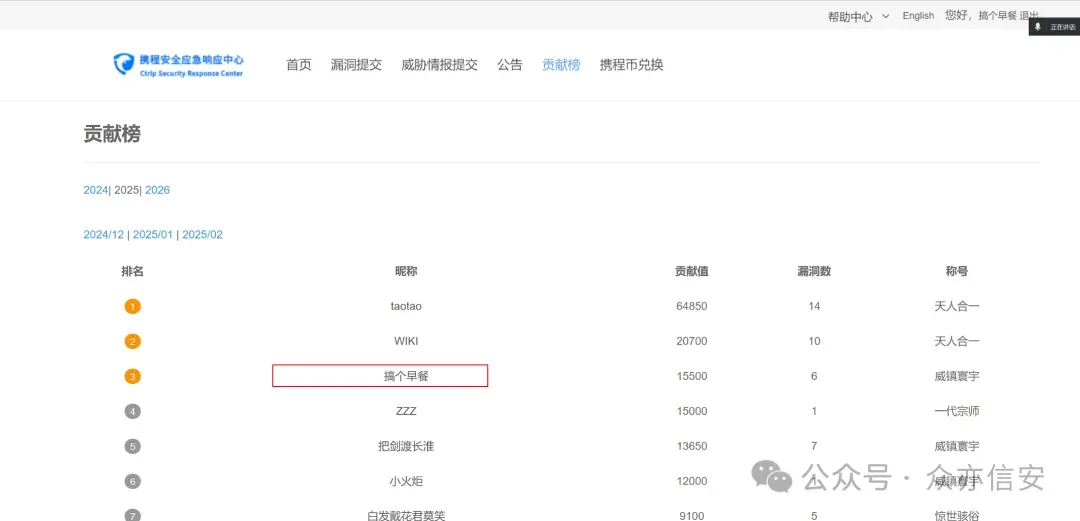Click title 天人合一 in WIKI row
Viewport: 1080px width, 521px height.
click(x=957, y=341)
